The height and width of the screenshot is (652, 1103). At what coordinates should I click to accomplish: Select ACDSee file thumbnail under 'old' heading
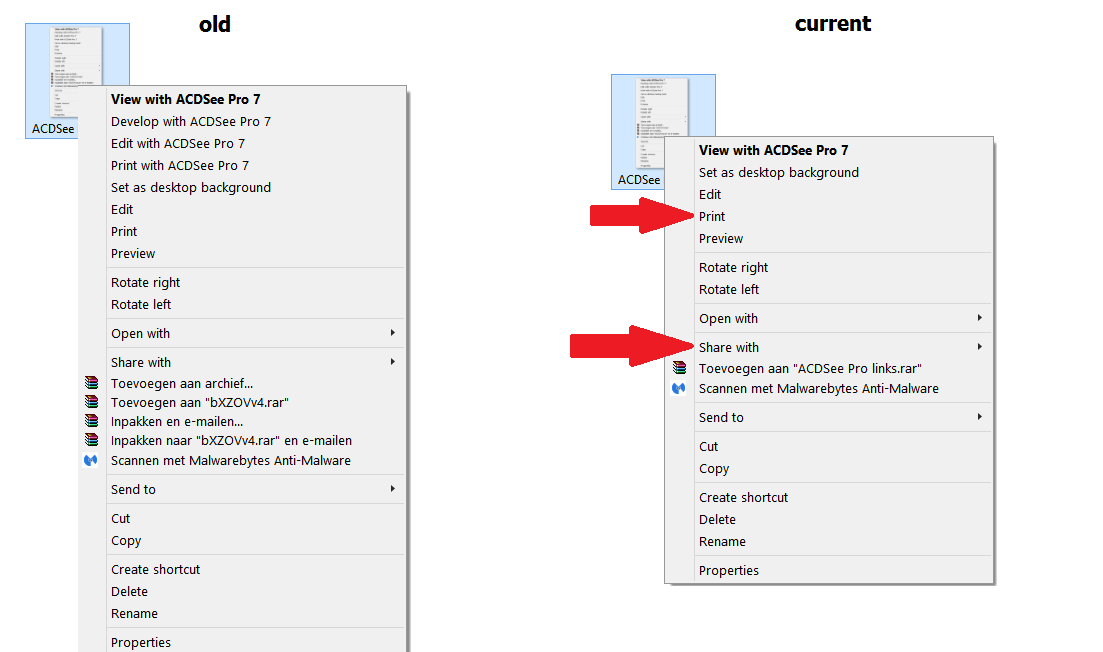[x=77, y=80]
